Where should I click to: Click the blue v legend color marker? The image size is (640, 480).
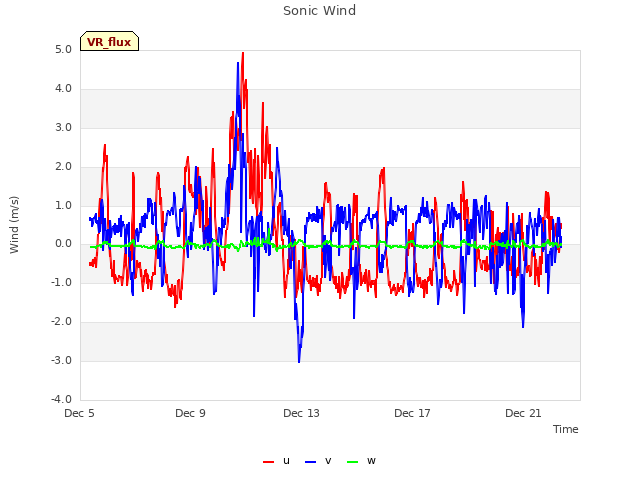pos(310,462)
